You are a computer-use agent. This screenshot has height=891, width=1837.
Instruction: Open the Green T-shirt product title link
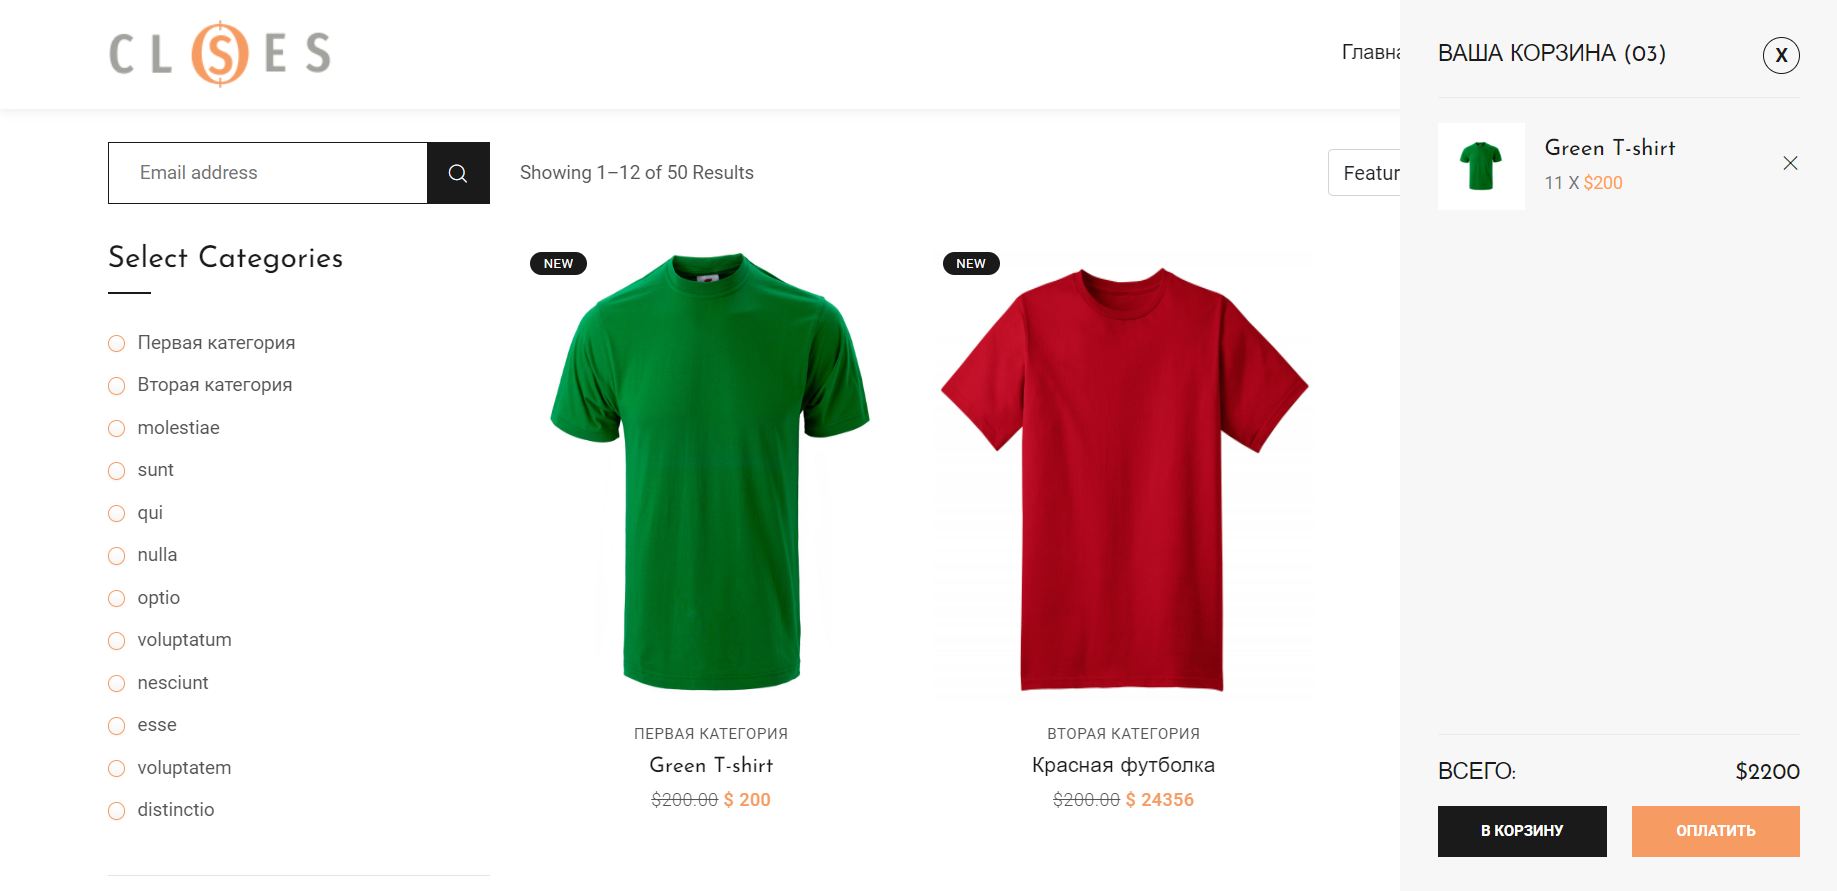(x=711, y=765)
